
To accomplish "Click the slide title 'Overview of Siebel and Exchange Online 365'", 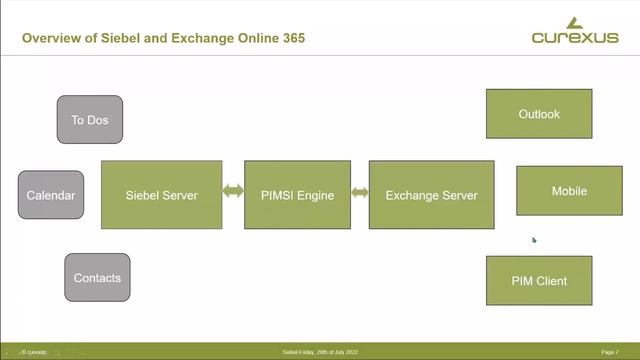I will [163, 38].
